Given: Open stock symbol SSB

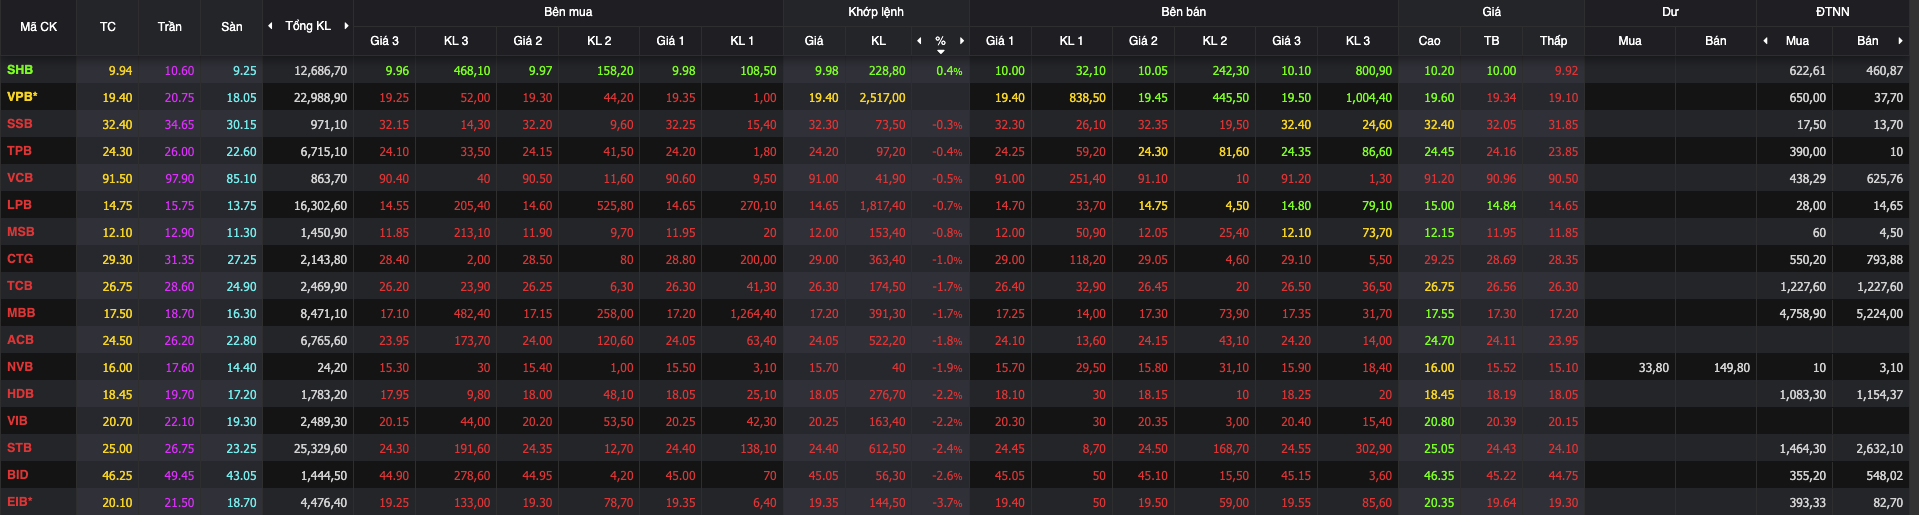Looking at the screenshot, I should coord(20,124).
